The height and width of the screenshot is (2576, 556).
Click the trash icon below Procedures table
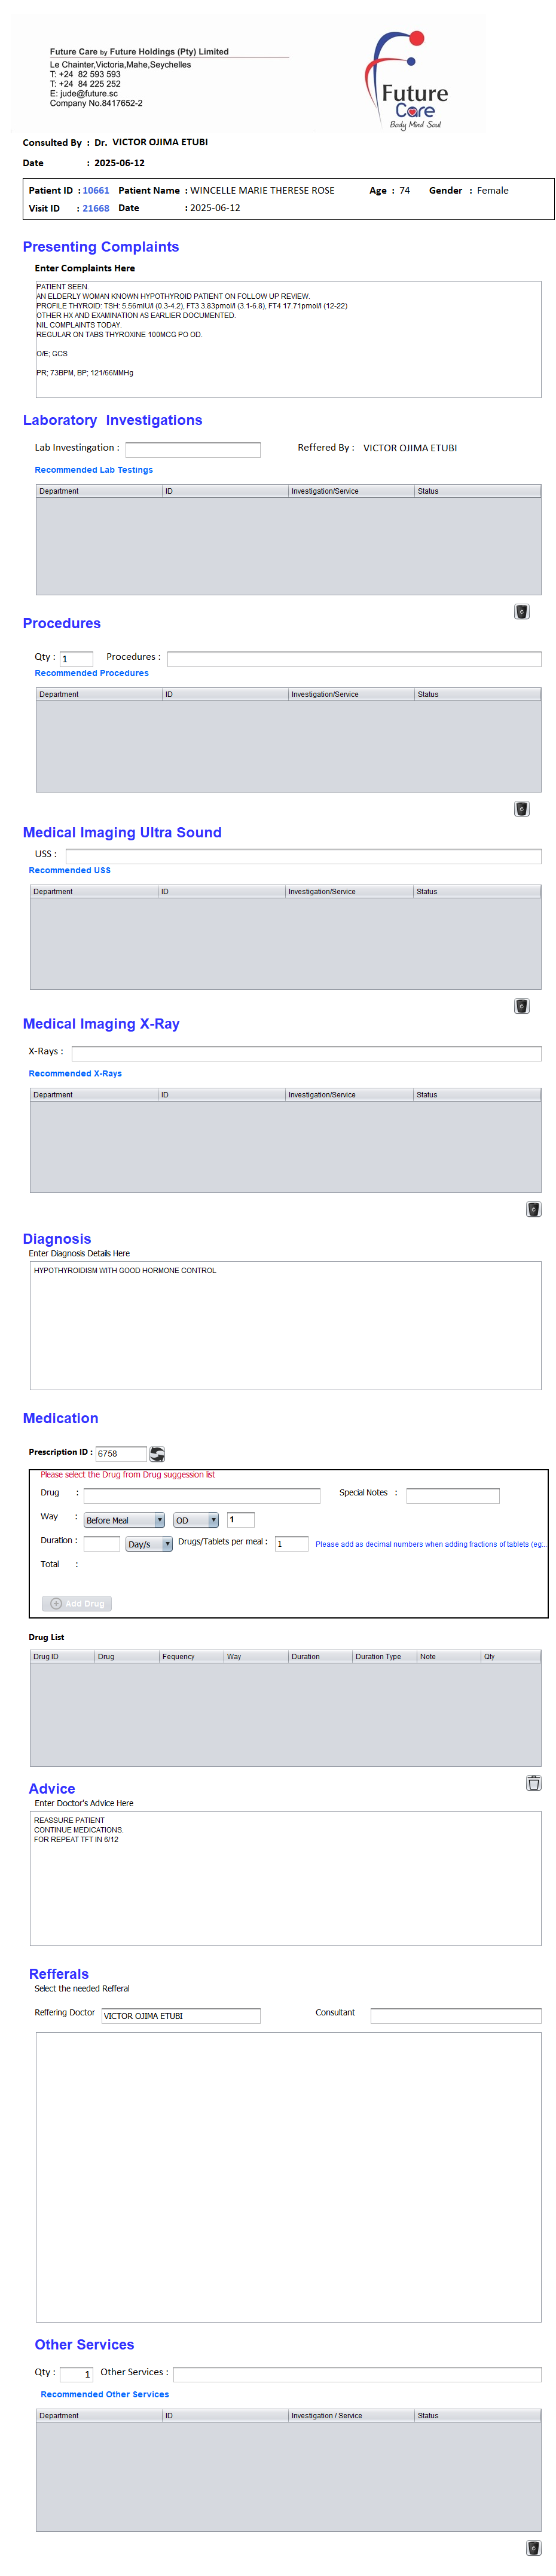pyautogui.click(x=521, y=808)
